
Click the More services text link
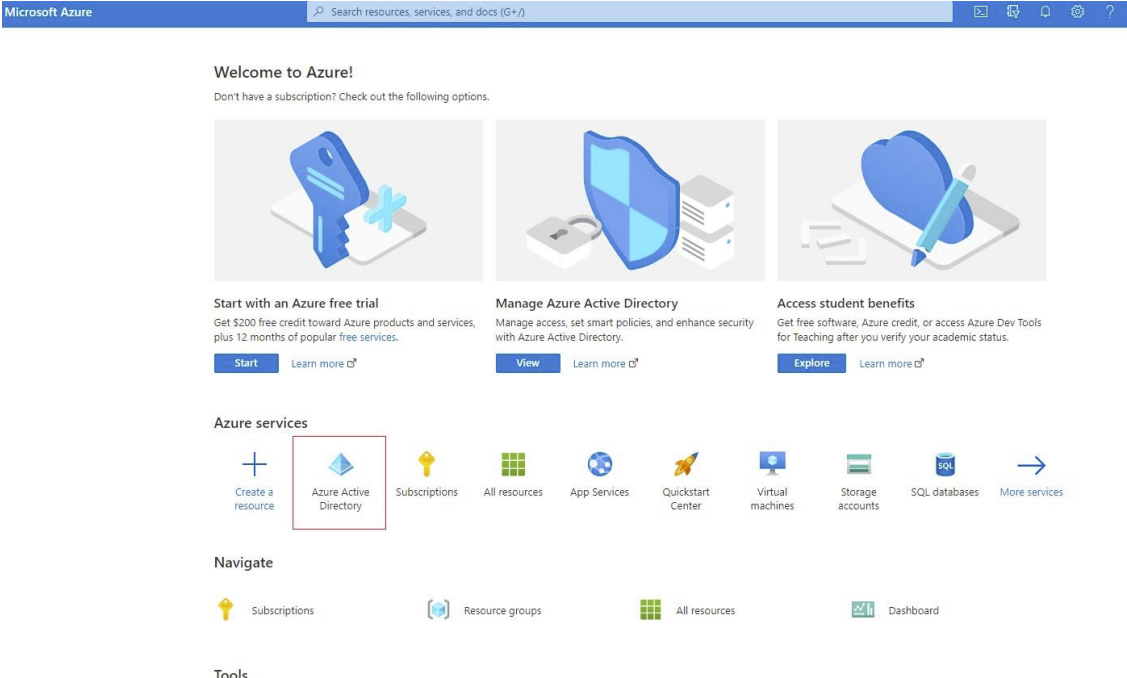point(1031,492)
